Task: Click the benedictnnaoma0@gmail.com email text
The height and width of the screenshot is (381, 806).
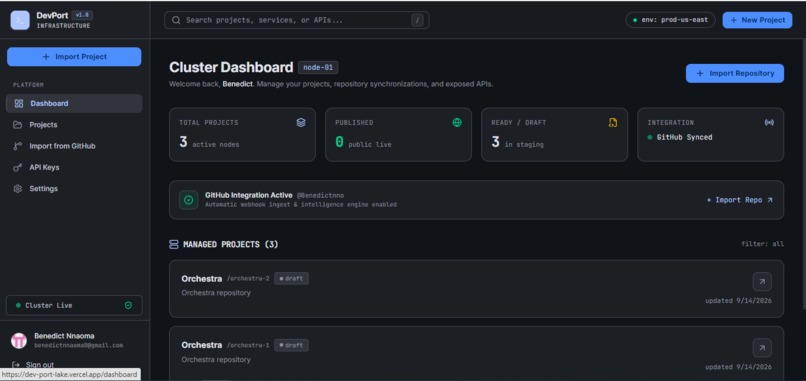Action: click(79, 346)
